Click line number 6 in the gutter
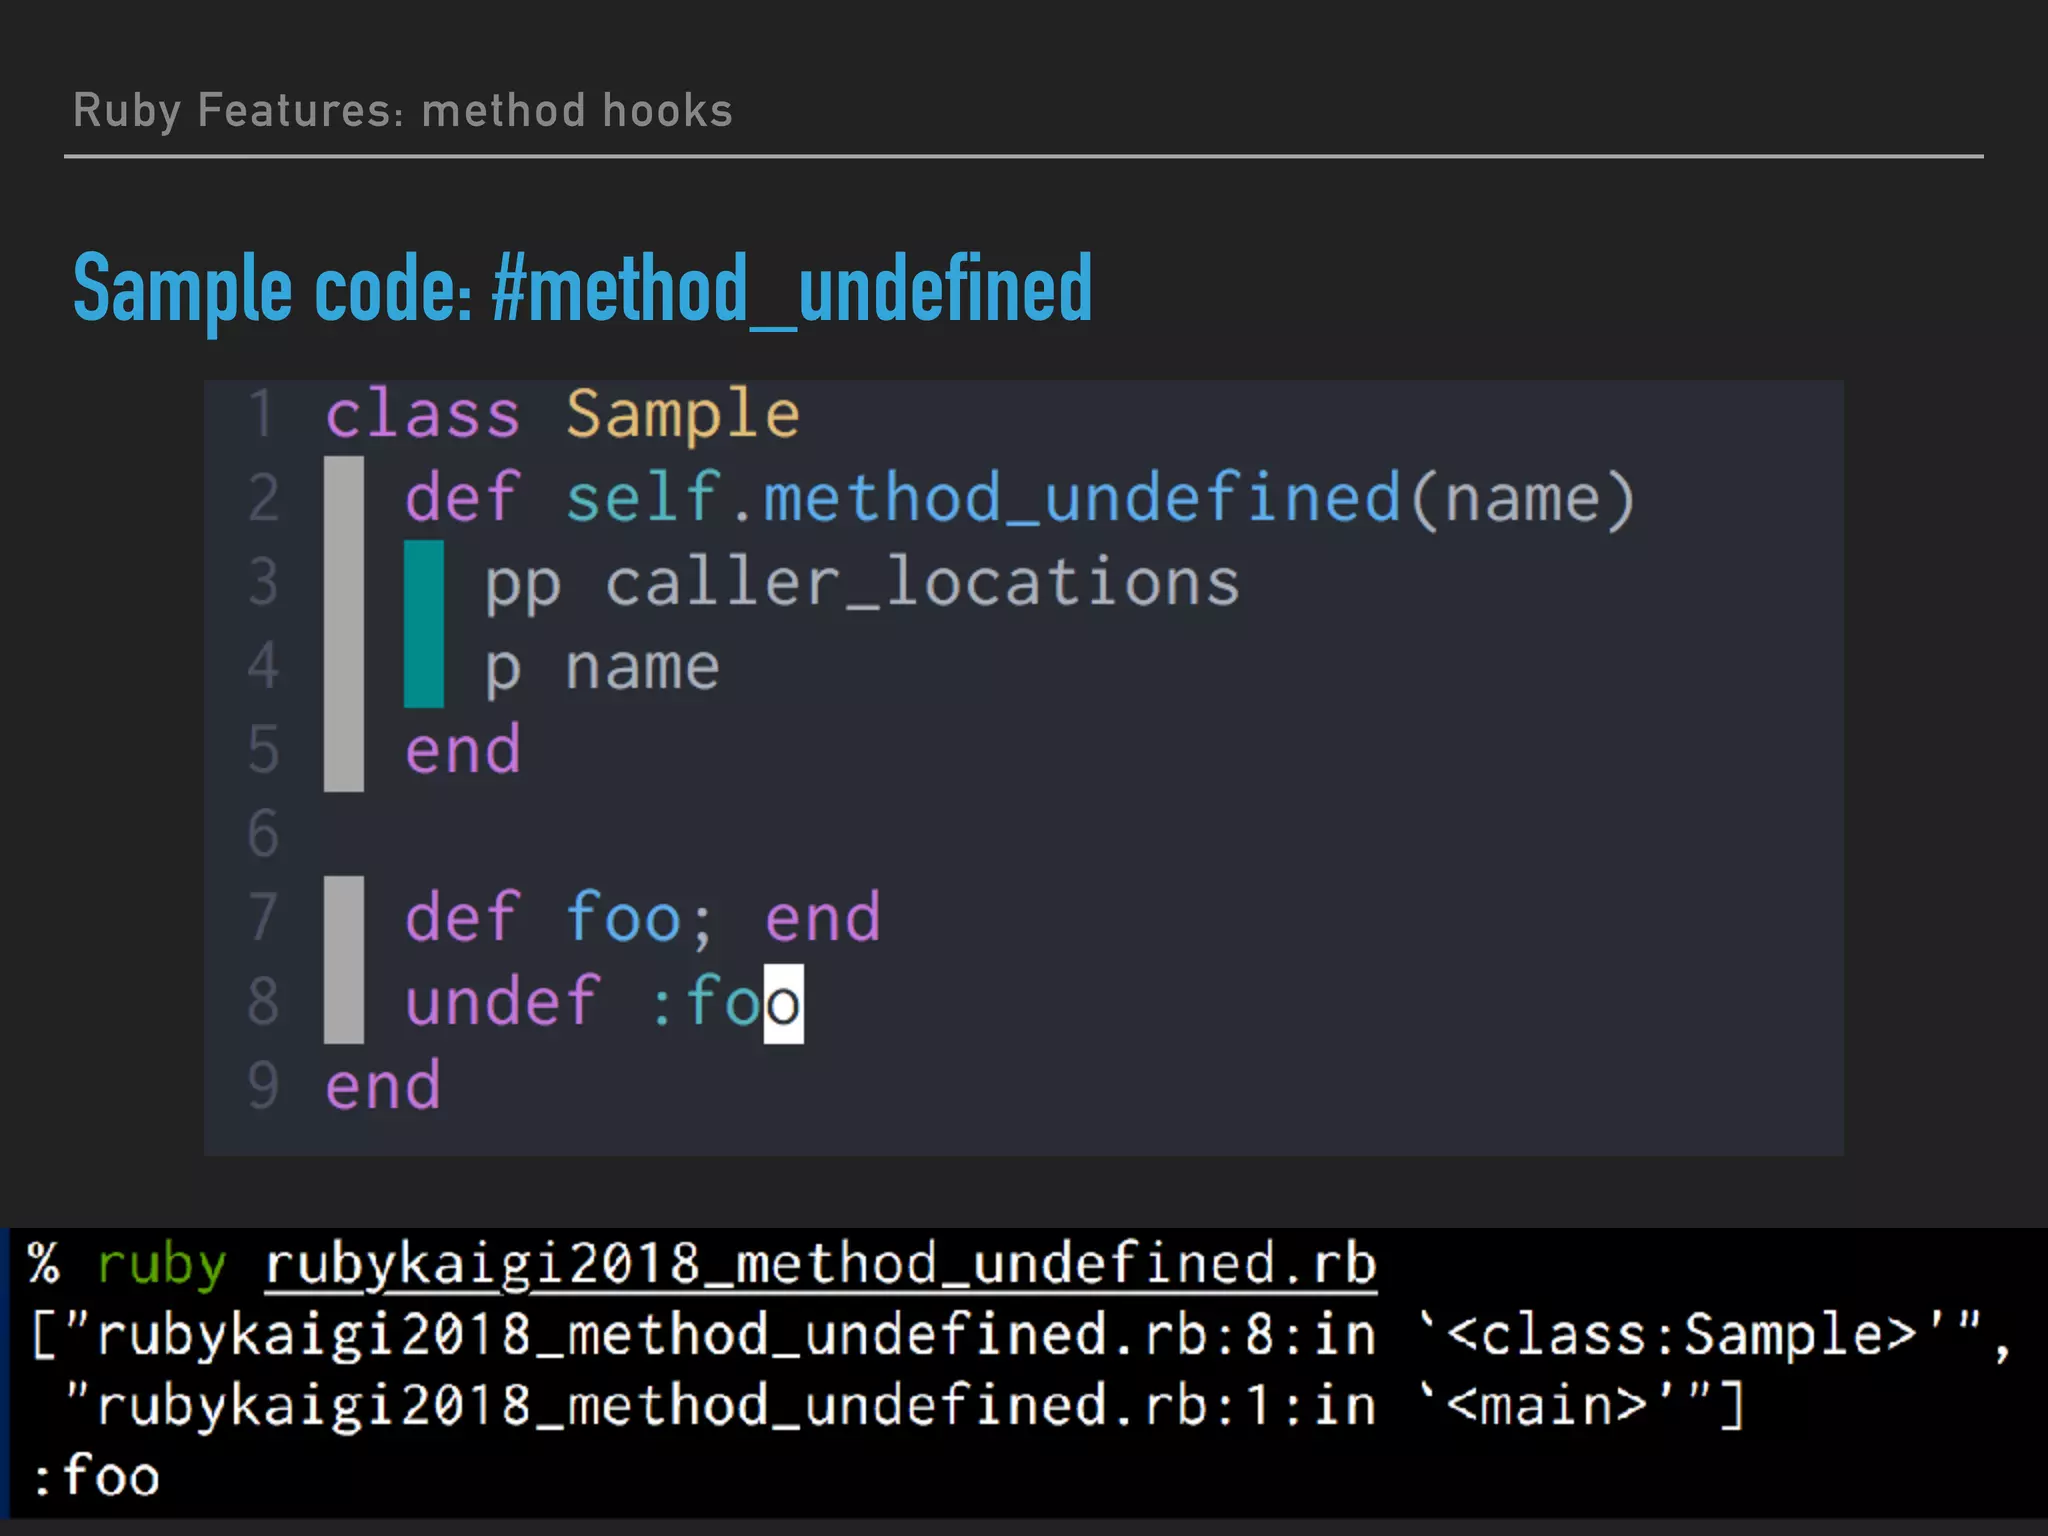The image size is (2048, 1536). tap(262, 833)
